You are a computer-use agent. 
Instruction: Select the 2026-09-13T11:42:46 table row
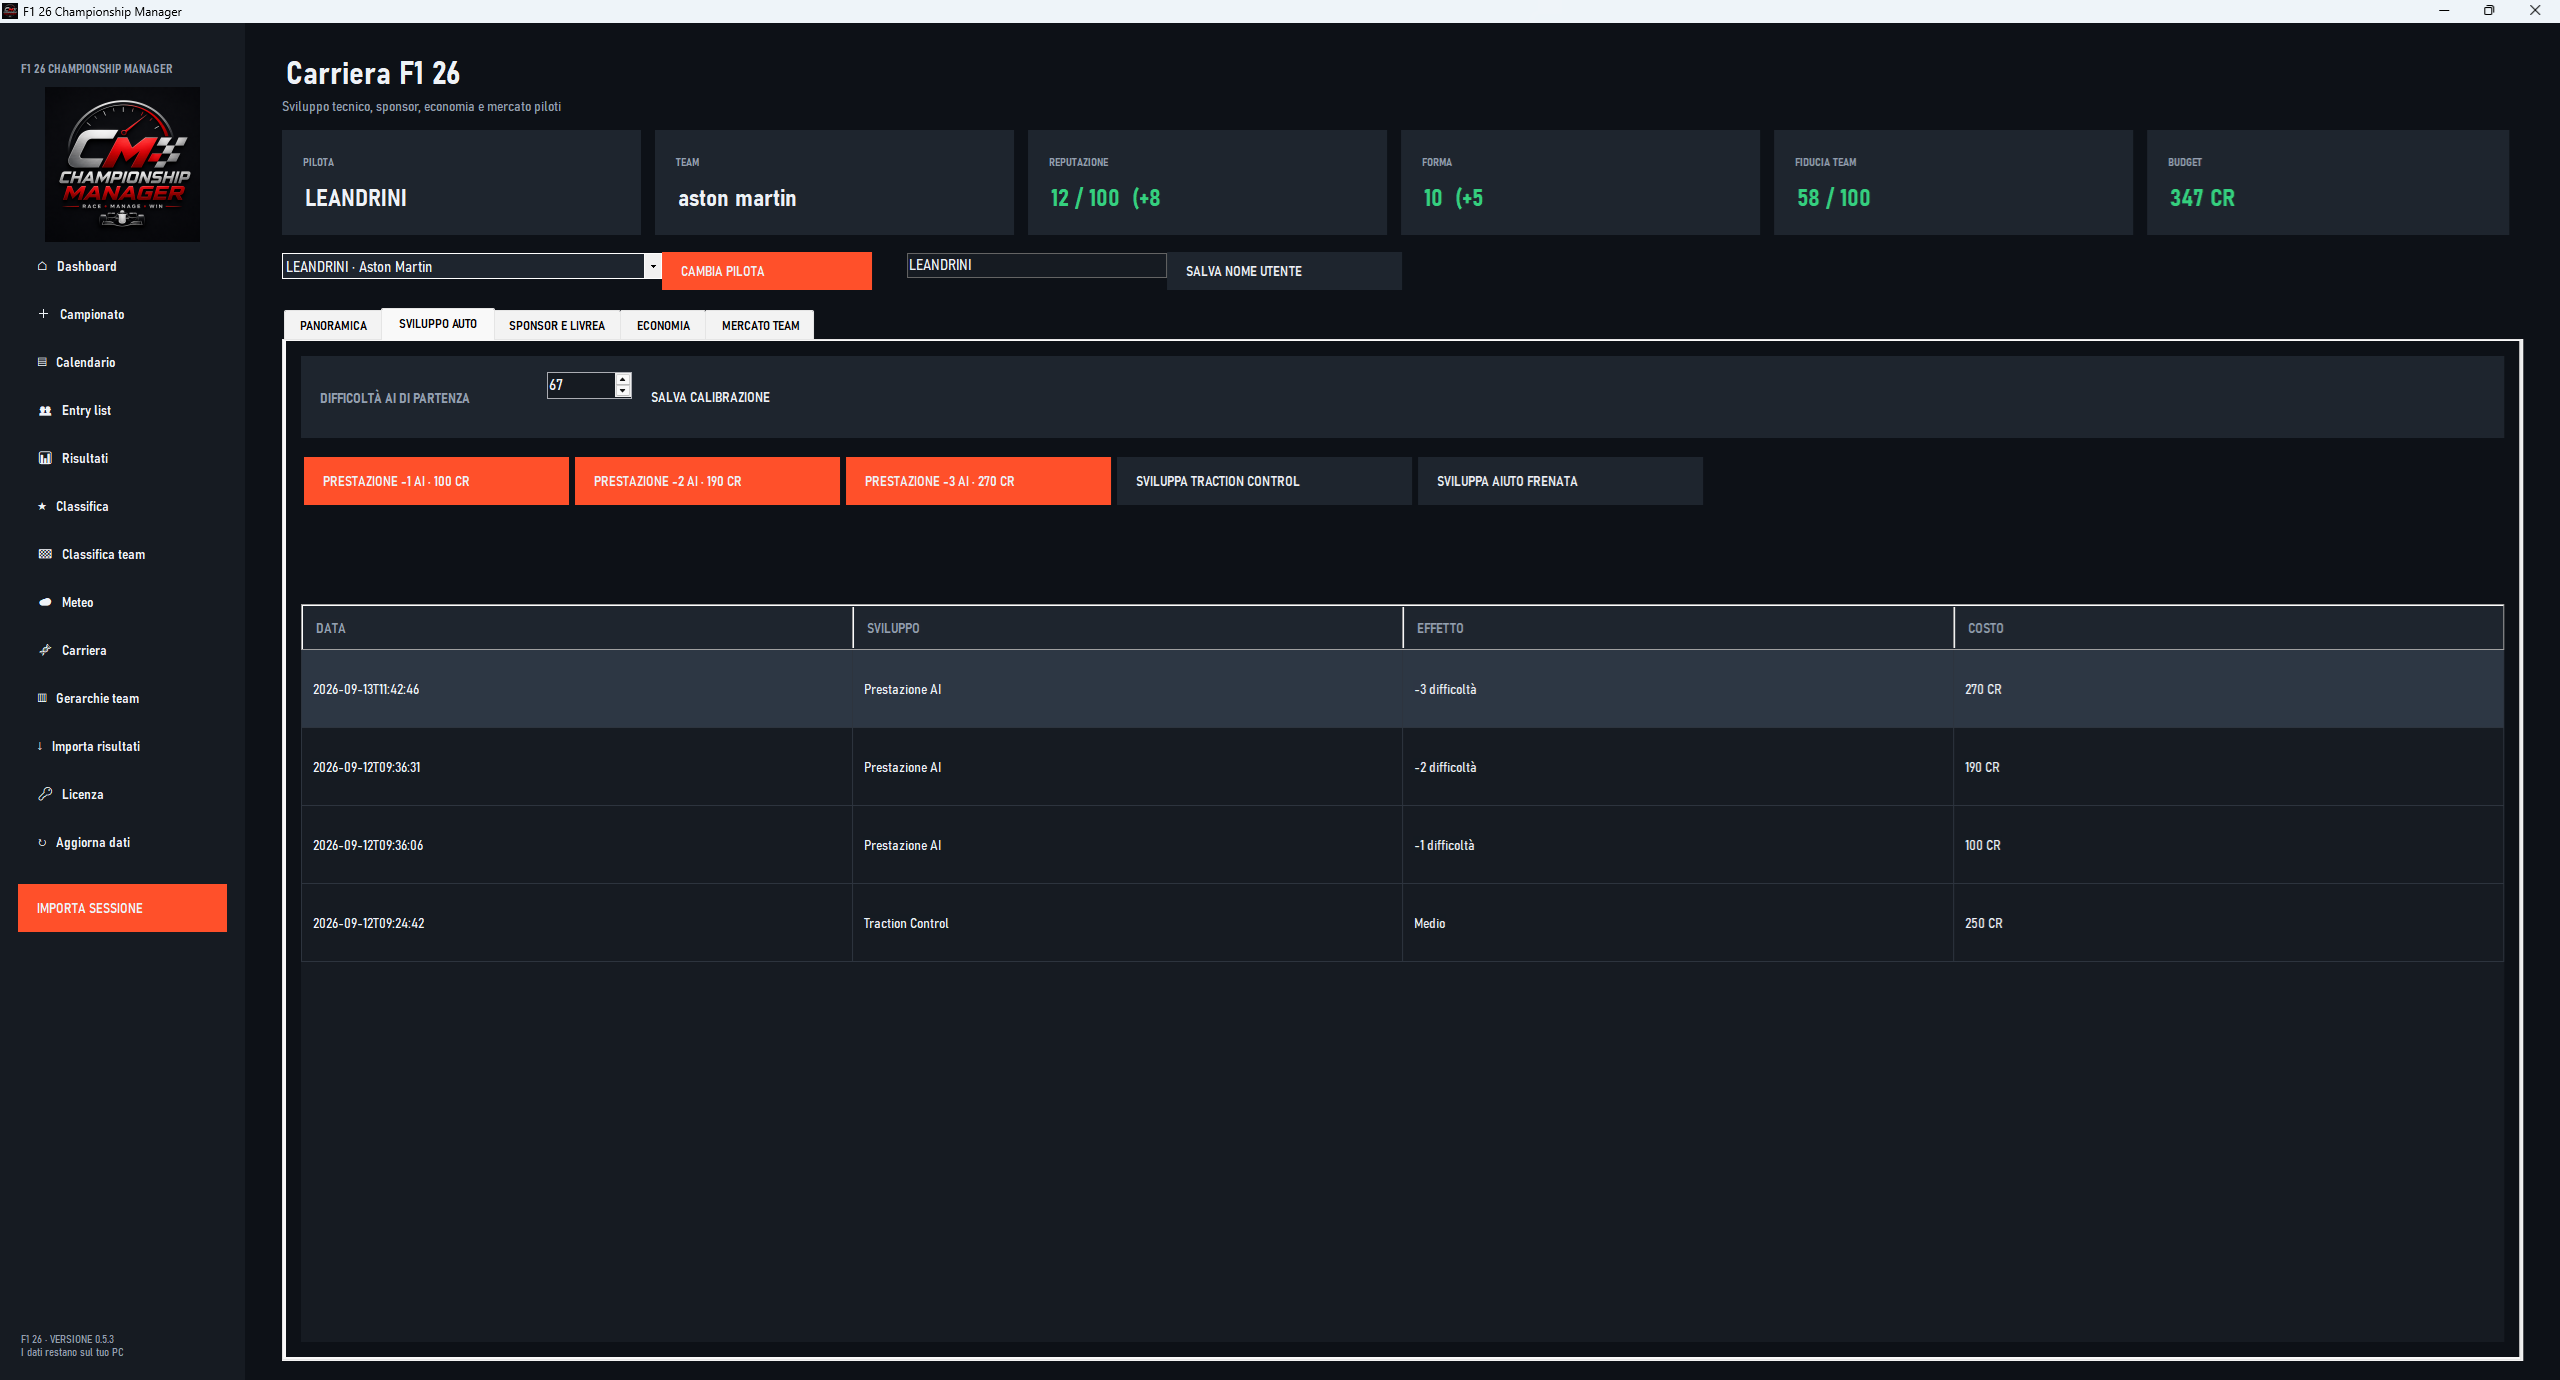1402,689
